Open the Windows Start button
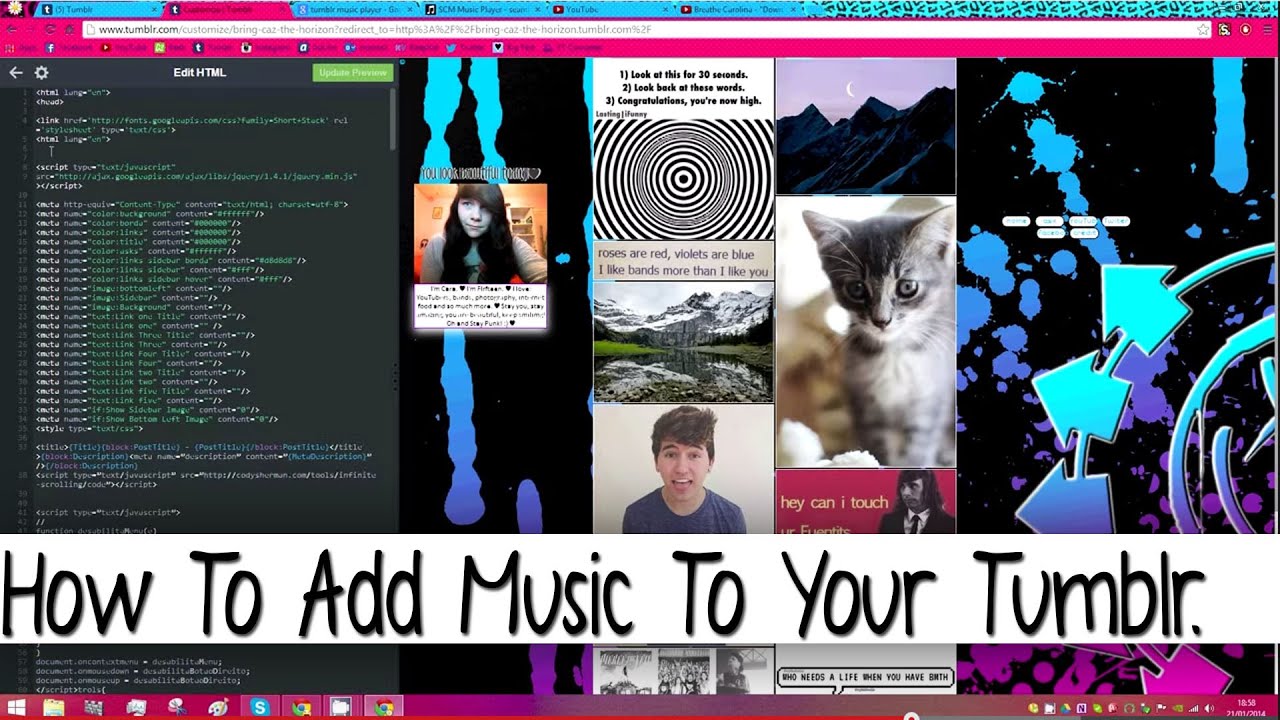 (17, 707)
